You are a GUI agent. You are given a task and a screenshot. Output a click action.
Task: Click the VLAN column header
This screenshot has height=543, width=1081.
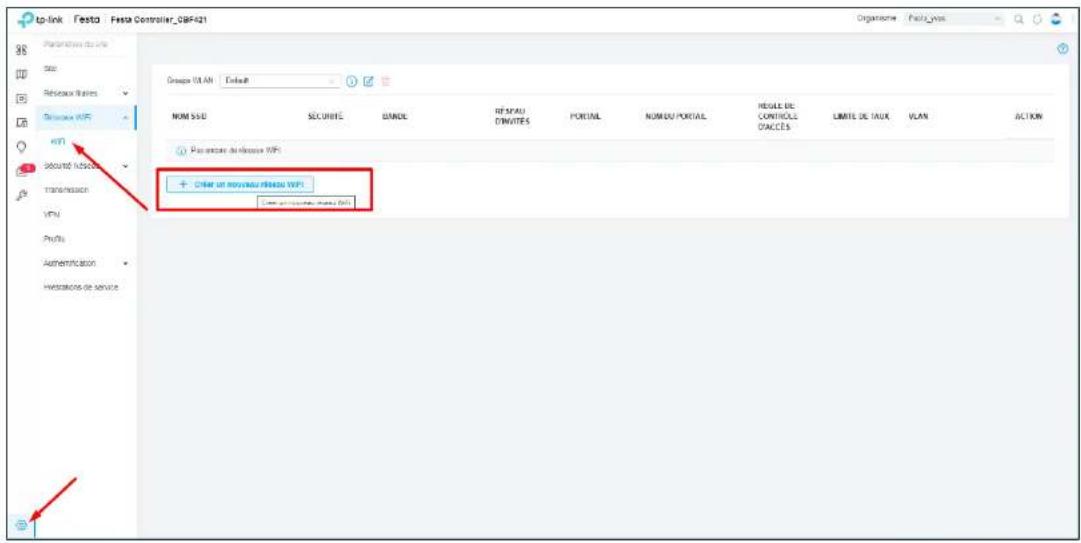tap(918, 117)
